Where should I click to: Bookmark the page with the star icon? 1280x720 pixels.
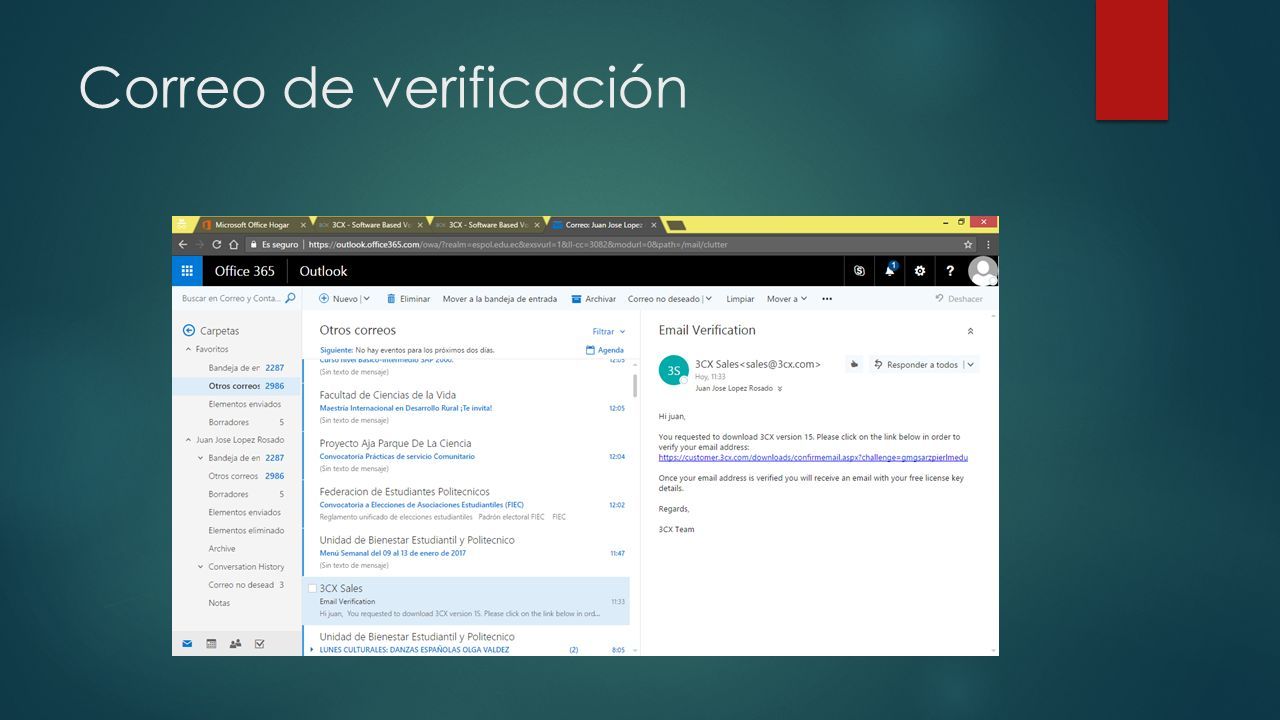(x=967, y=244)
